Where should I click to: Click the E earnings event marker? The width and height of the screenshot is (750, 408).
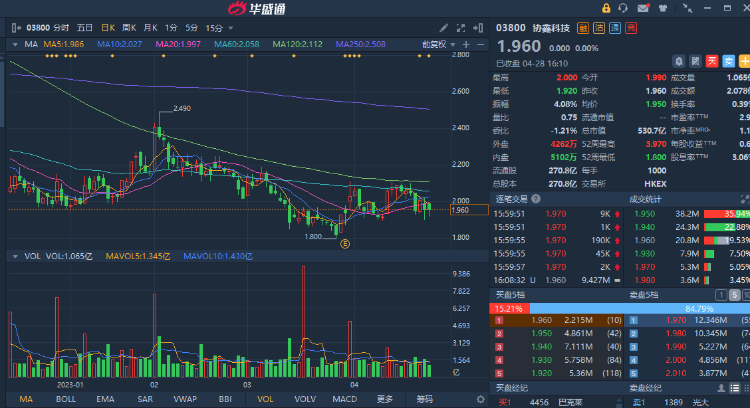coord(345,244)
